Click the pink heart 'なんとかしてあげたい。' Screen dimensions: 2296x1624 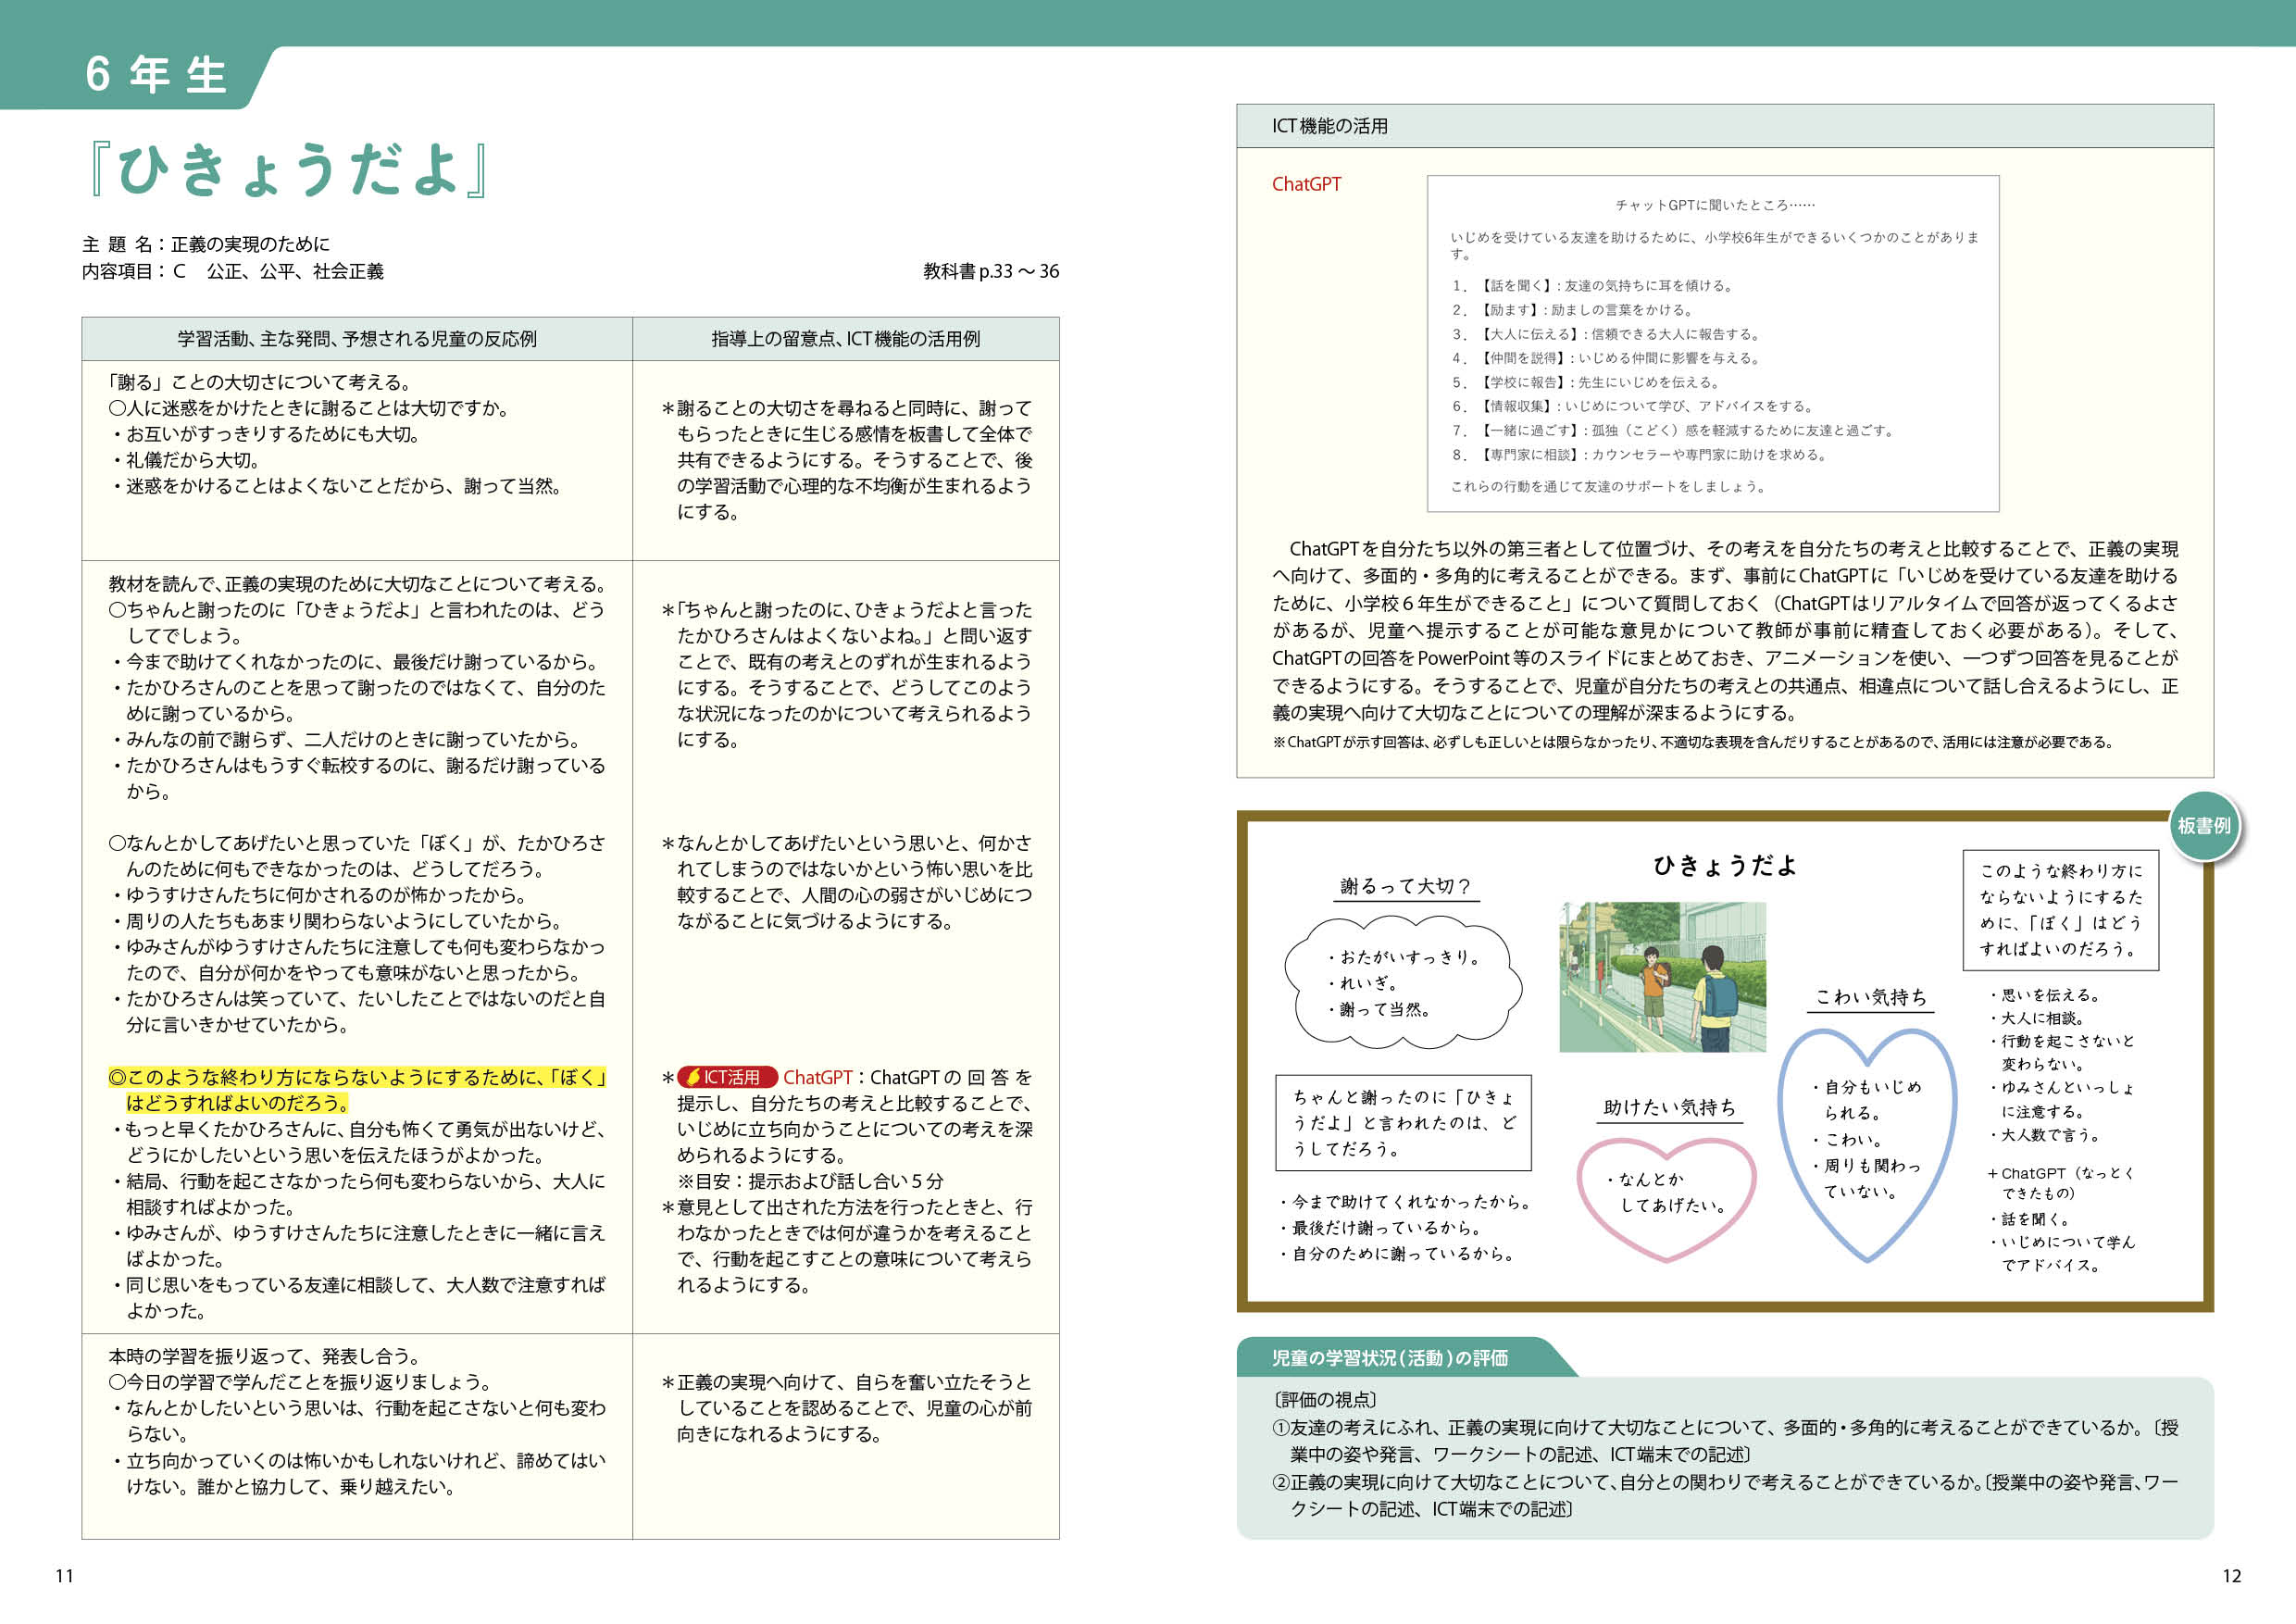coord(1666,1198)
